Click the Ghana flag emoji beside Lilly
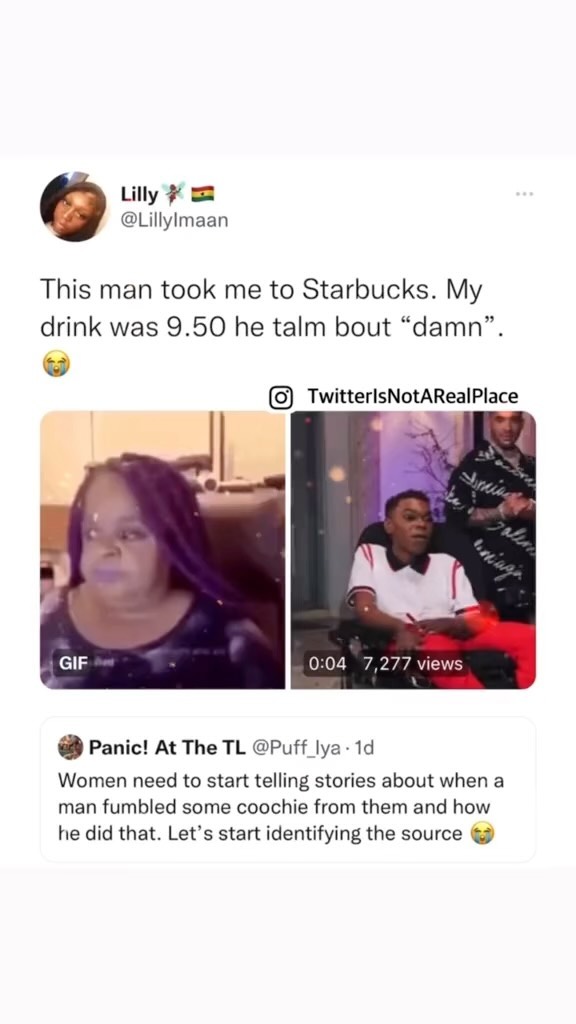Viewport: 576px width, 1024px height. 203,194
